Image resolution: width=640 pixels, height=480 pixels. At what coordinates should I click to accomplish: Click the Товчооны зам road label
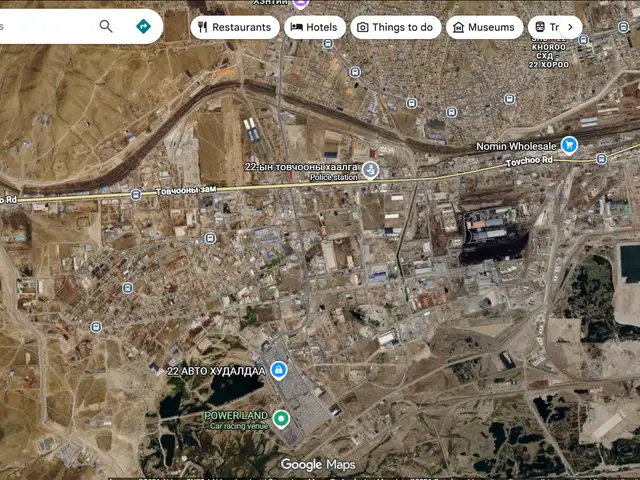(x=186, y=191)
